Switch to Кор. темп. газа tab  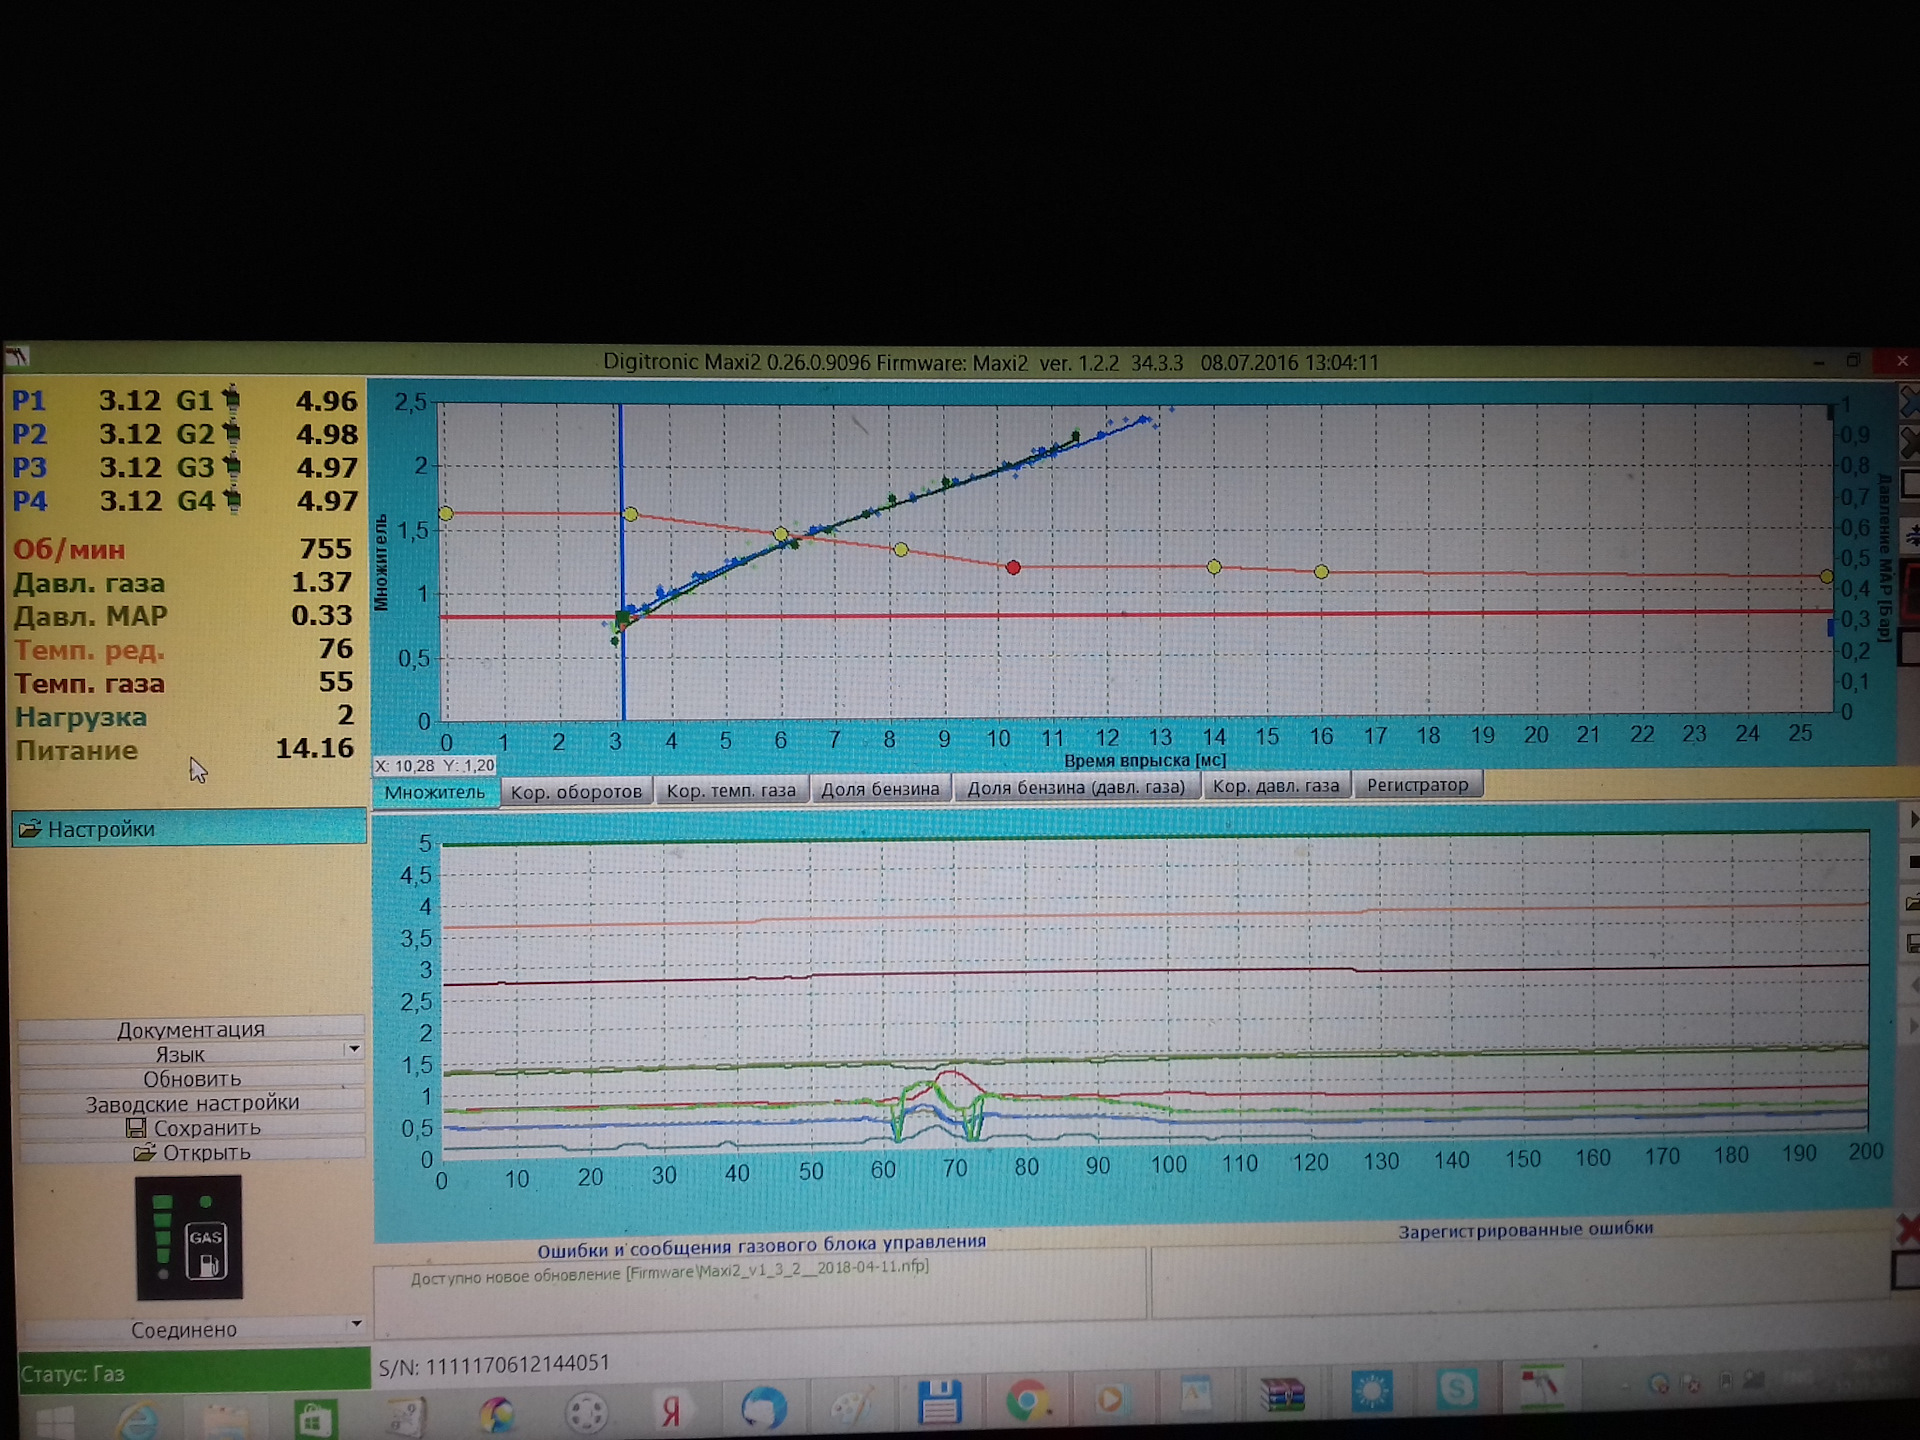pos(731,790)
